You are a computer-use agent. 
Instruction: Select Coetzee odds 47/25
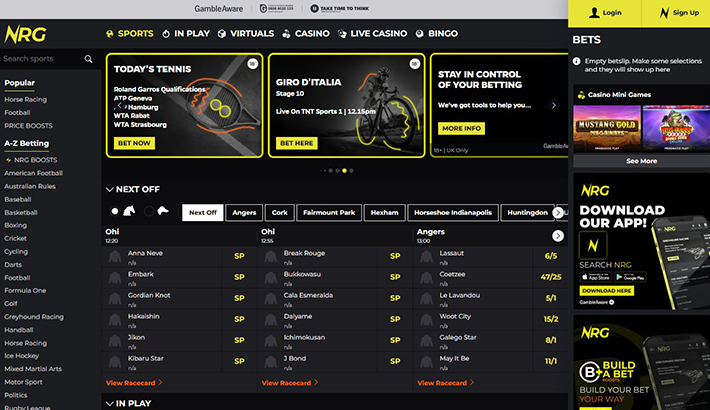click(551, 277)
